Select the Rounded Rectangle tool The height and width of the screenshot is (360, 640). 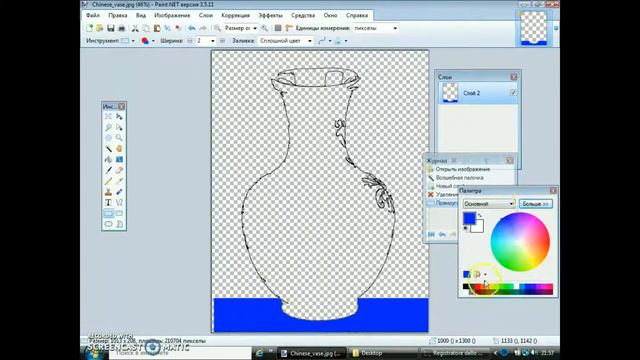click(x=119, y=213)
